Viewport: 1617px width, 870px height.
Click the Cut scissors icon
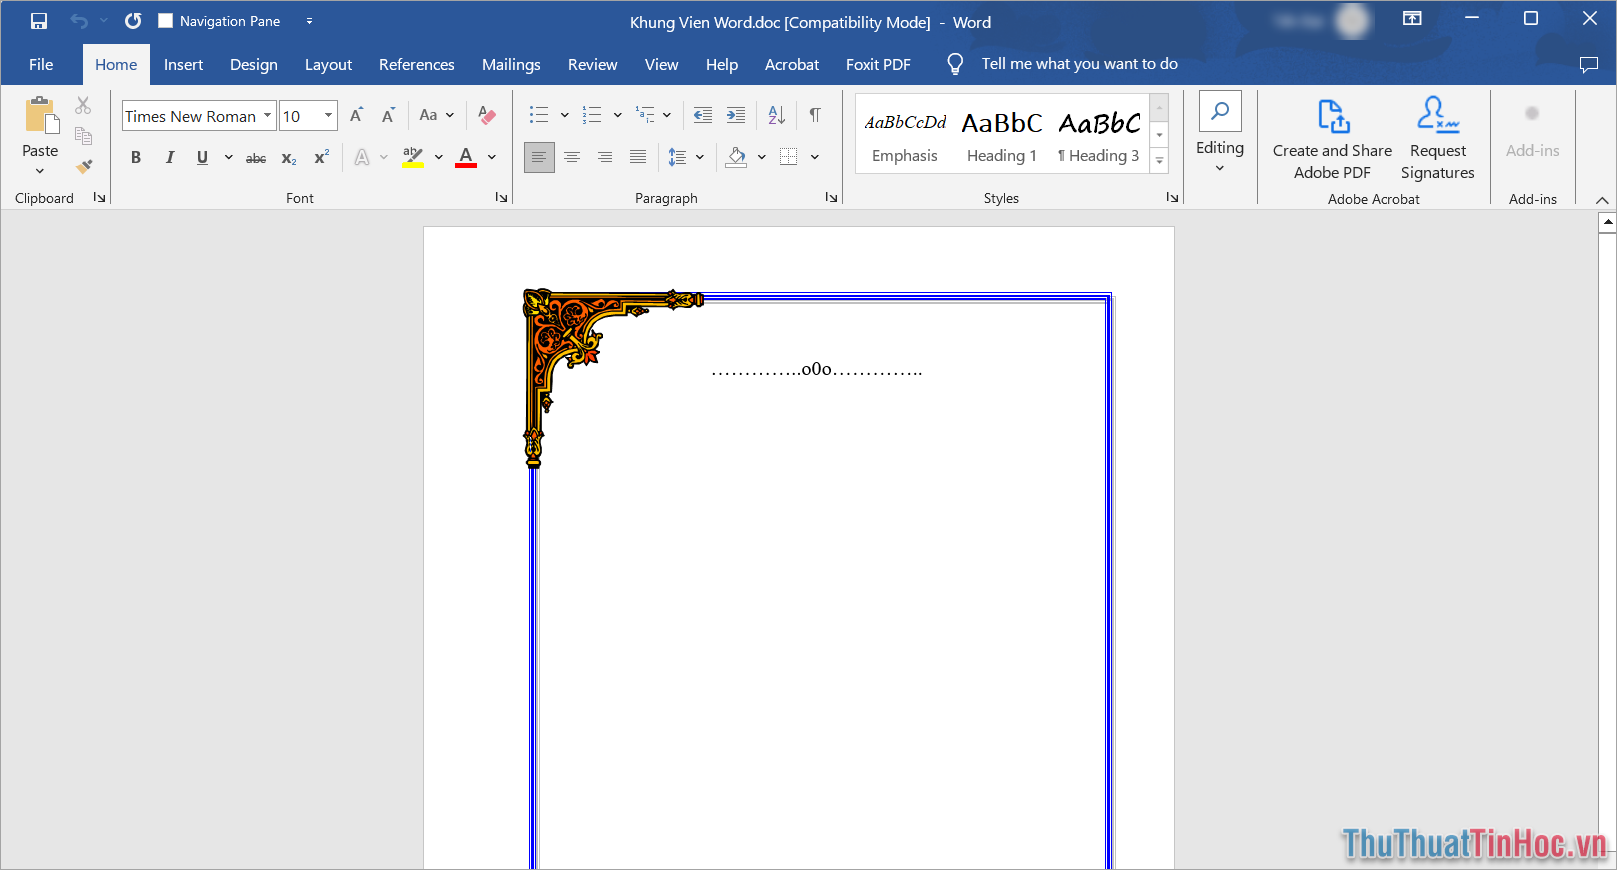pos(83,106)
